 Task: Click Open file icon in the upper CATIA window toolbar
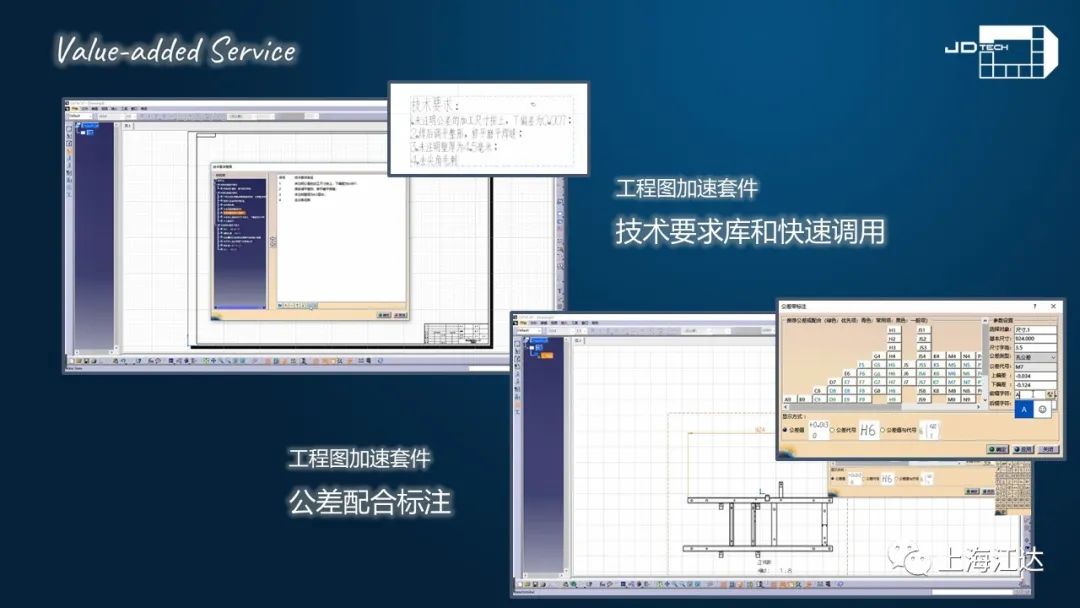(x=79, y=361)
